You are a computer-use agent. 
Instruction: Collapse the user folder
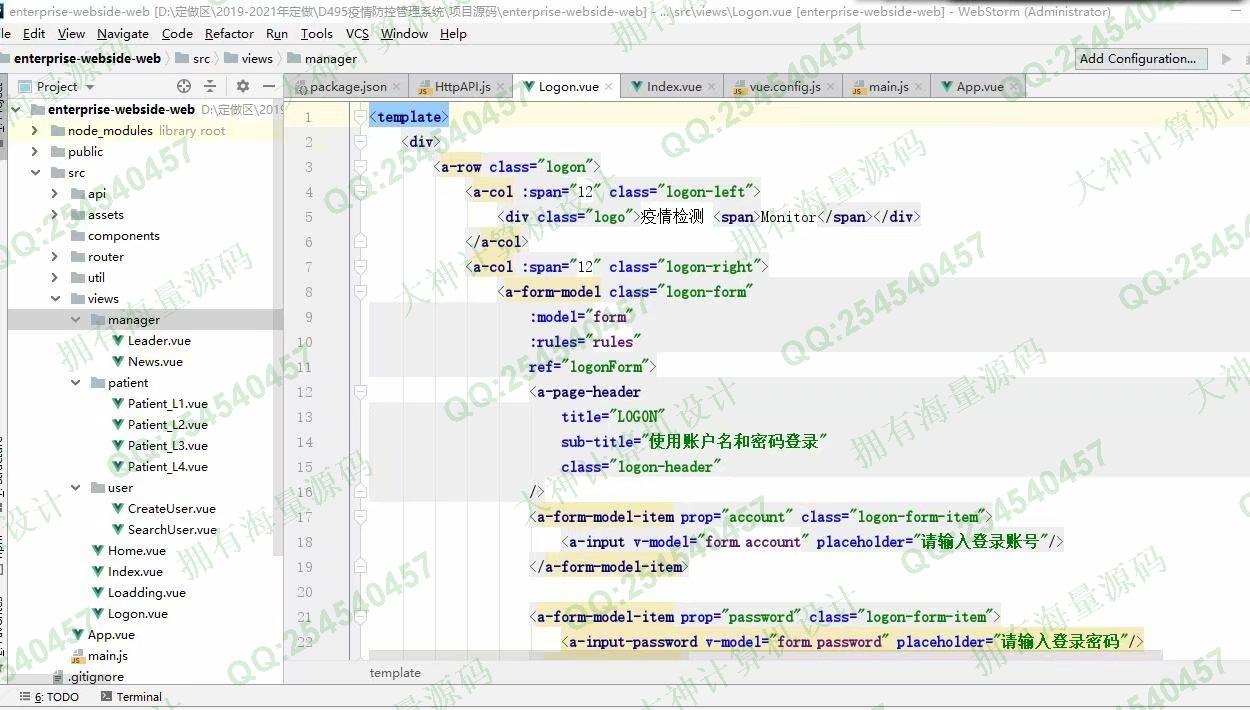(76, 488)
